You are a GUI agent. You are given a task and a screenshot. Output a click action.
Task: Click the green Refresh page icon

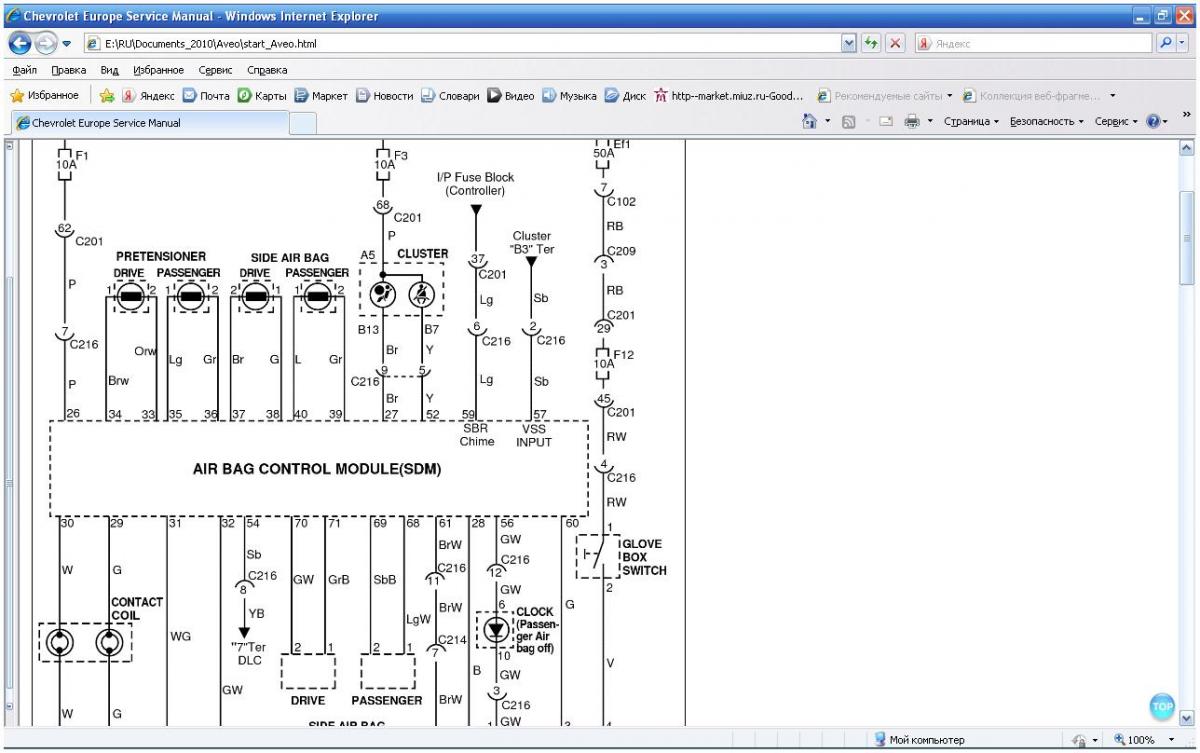[872, 44]
